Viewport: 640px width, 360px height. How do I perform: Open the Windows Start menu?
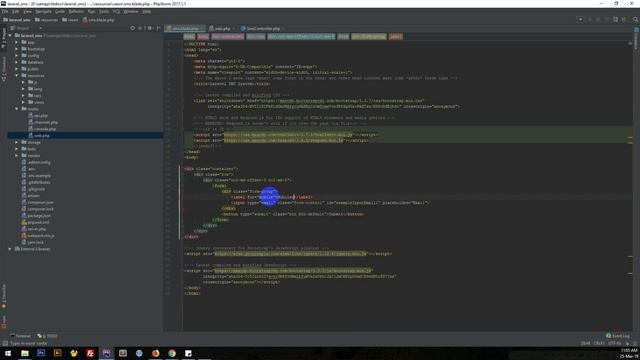click(x=8, y=353)
